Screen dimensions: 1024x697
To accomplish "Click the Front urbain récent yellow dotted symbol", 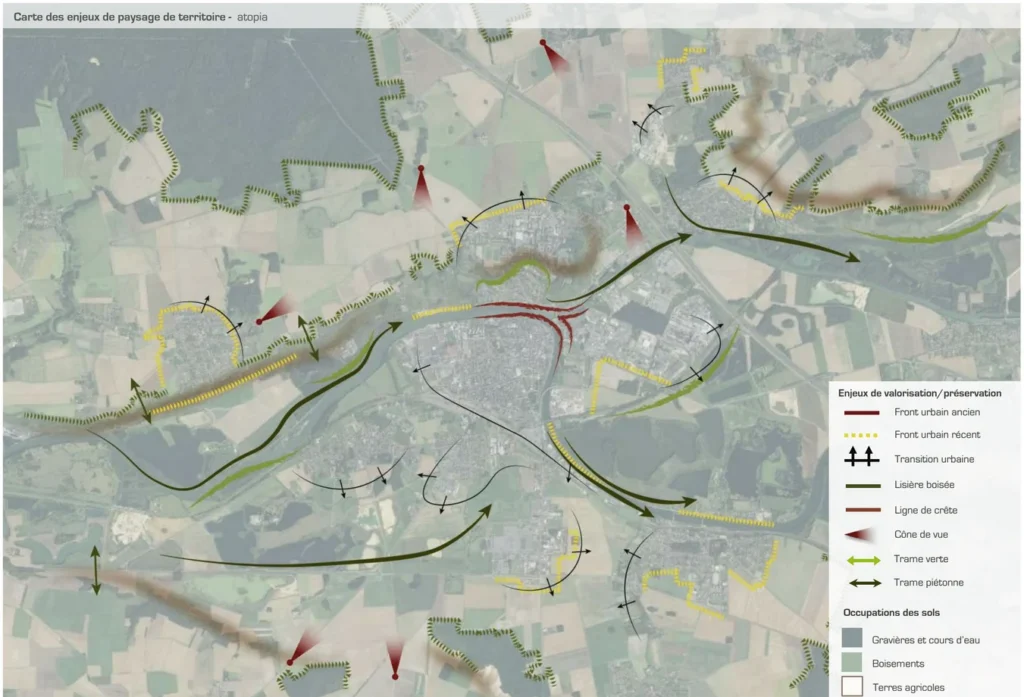I will click(x=859, y=435).
